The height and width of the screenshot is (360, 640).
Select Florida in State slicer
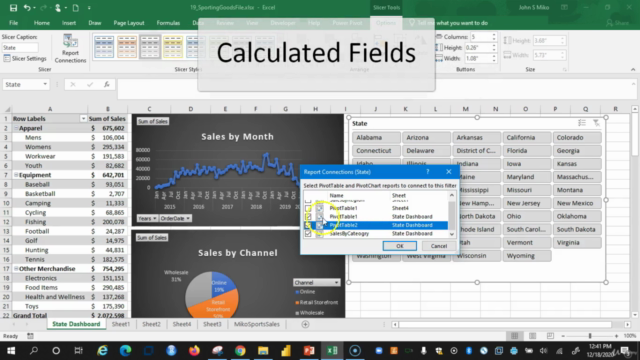pos(527,151)
